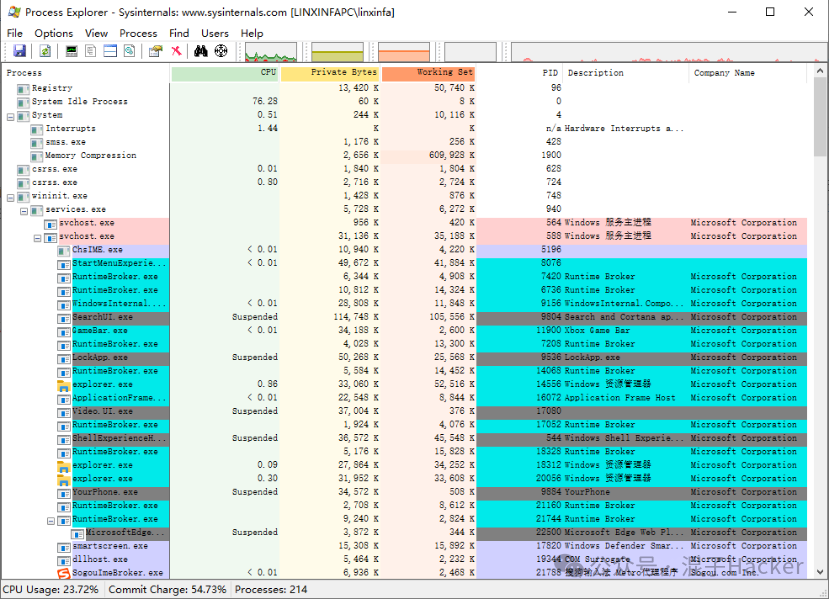This screenshot has width=829, height=599.
Task: Save the process list to a file
Action: pyautogui.click(x=20, y=51)
